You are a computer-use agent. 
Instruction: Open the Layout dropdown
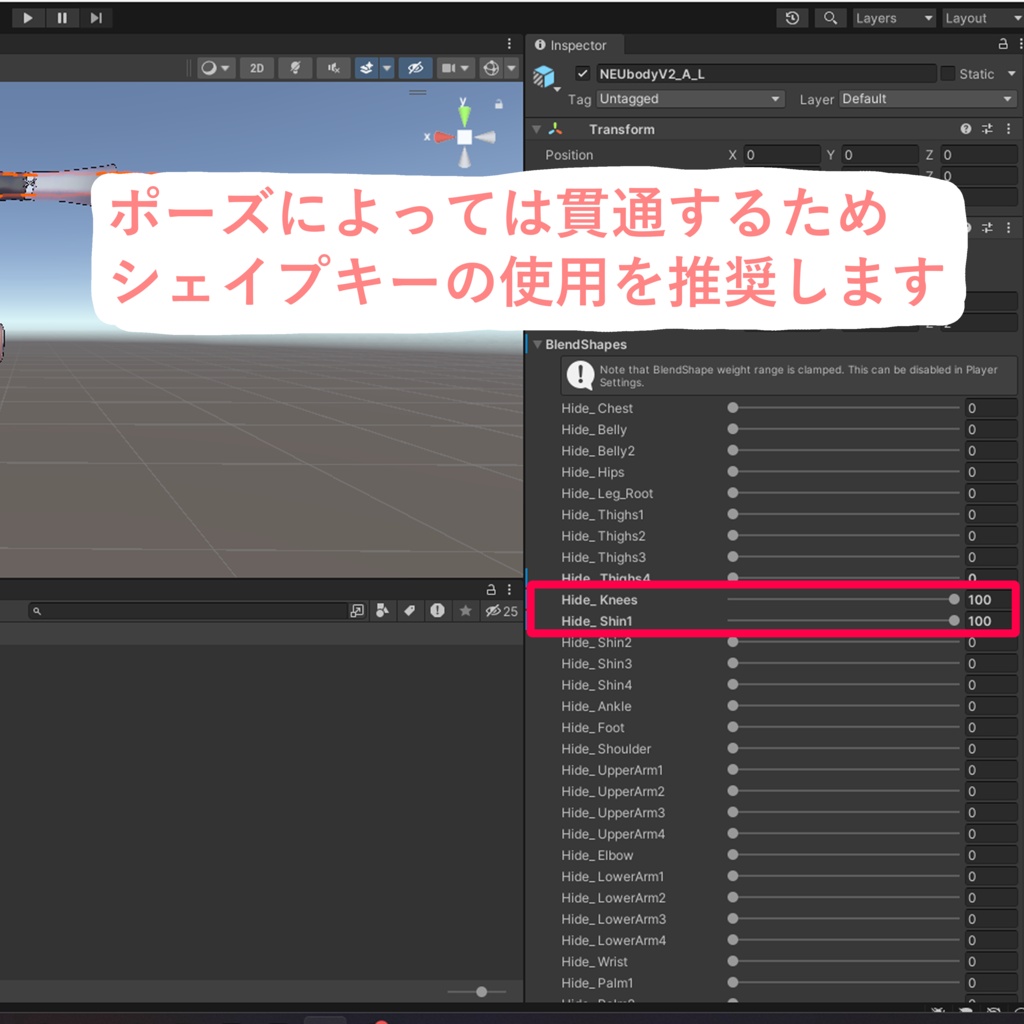pos(982,18)
